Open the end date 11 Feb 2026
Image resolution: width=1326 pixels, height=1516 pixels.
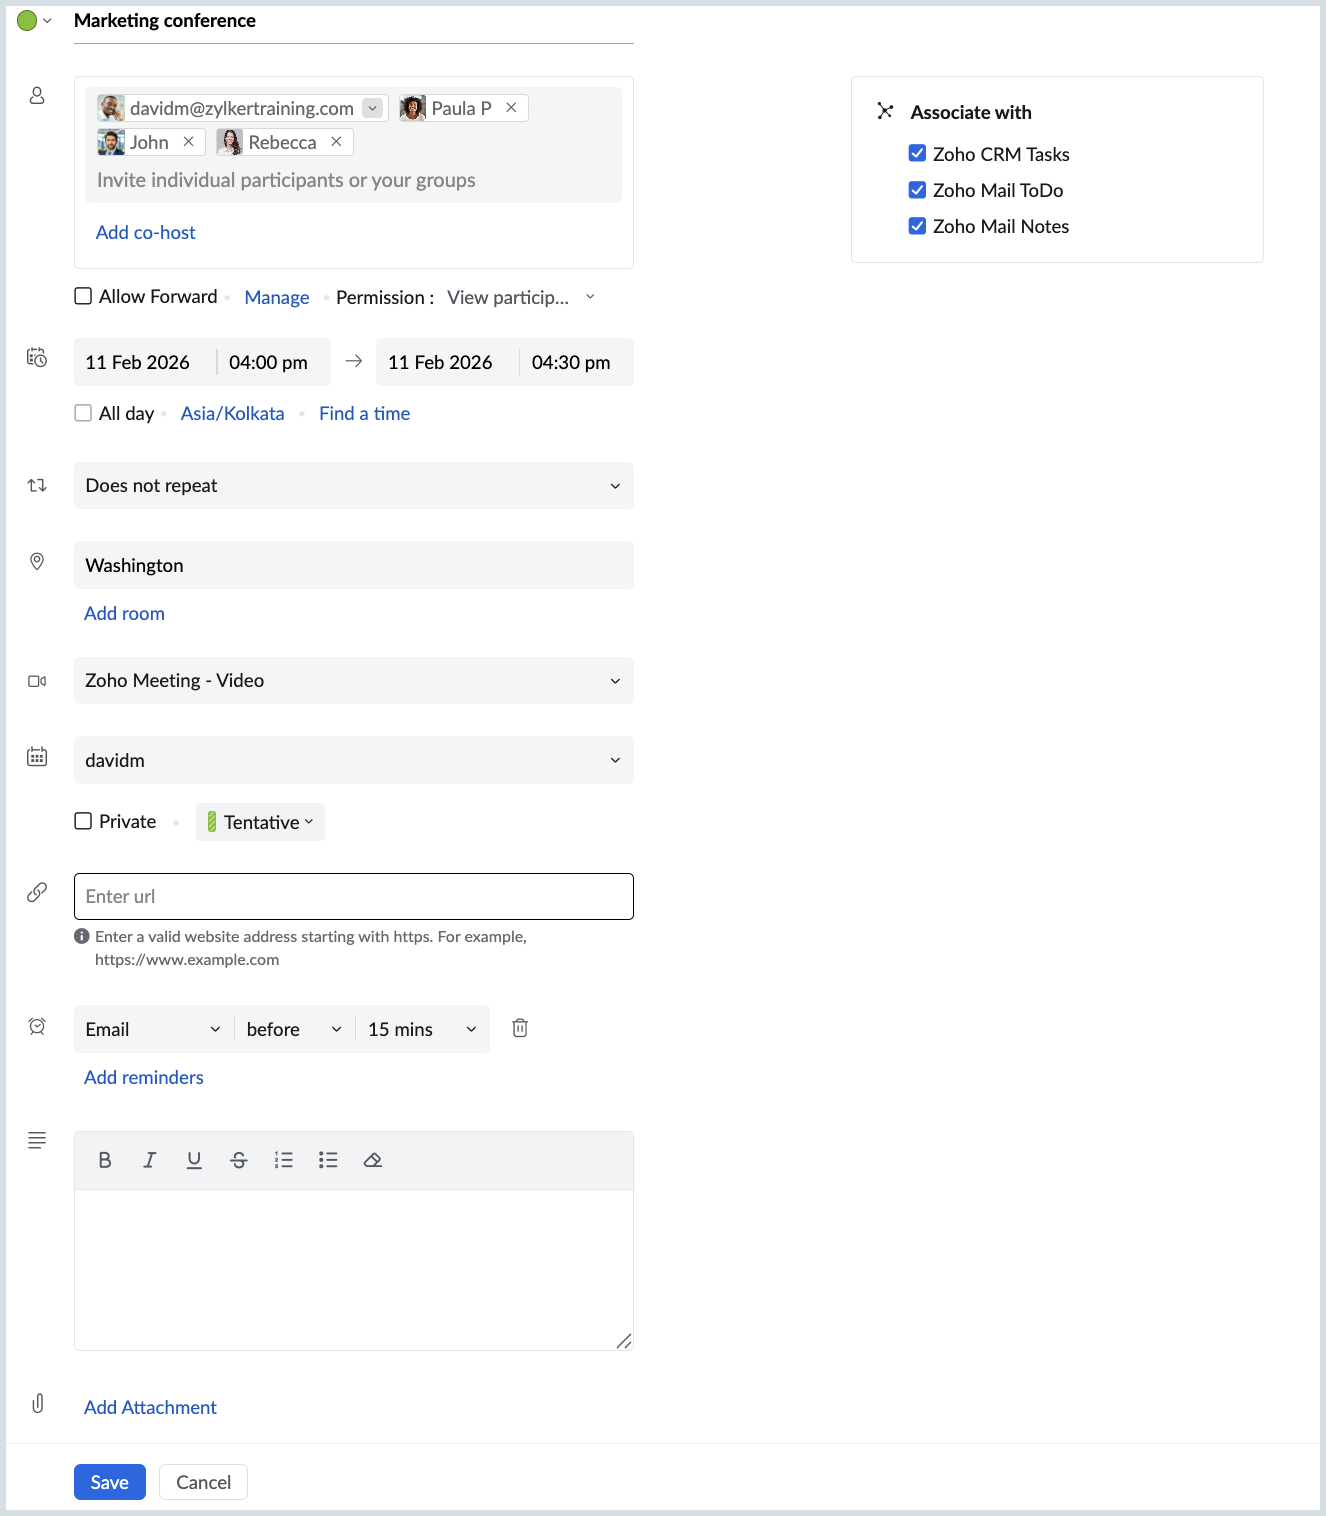tap(440, 362)
